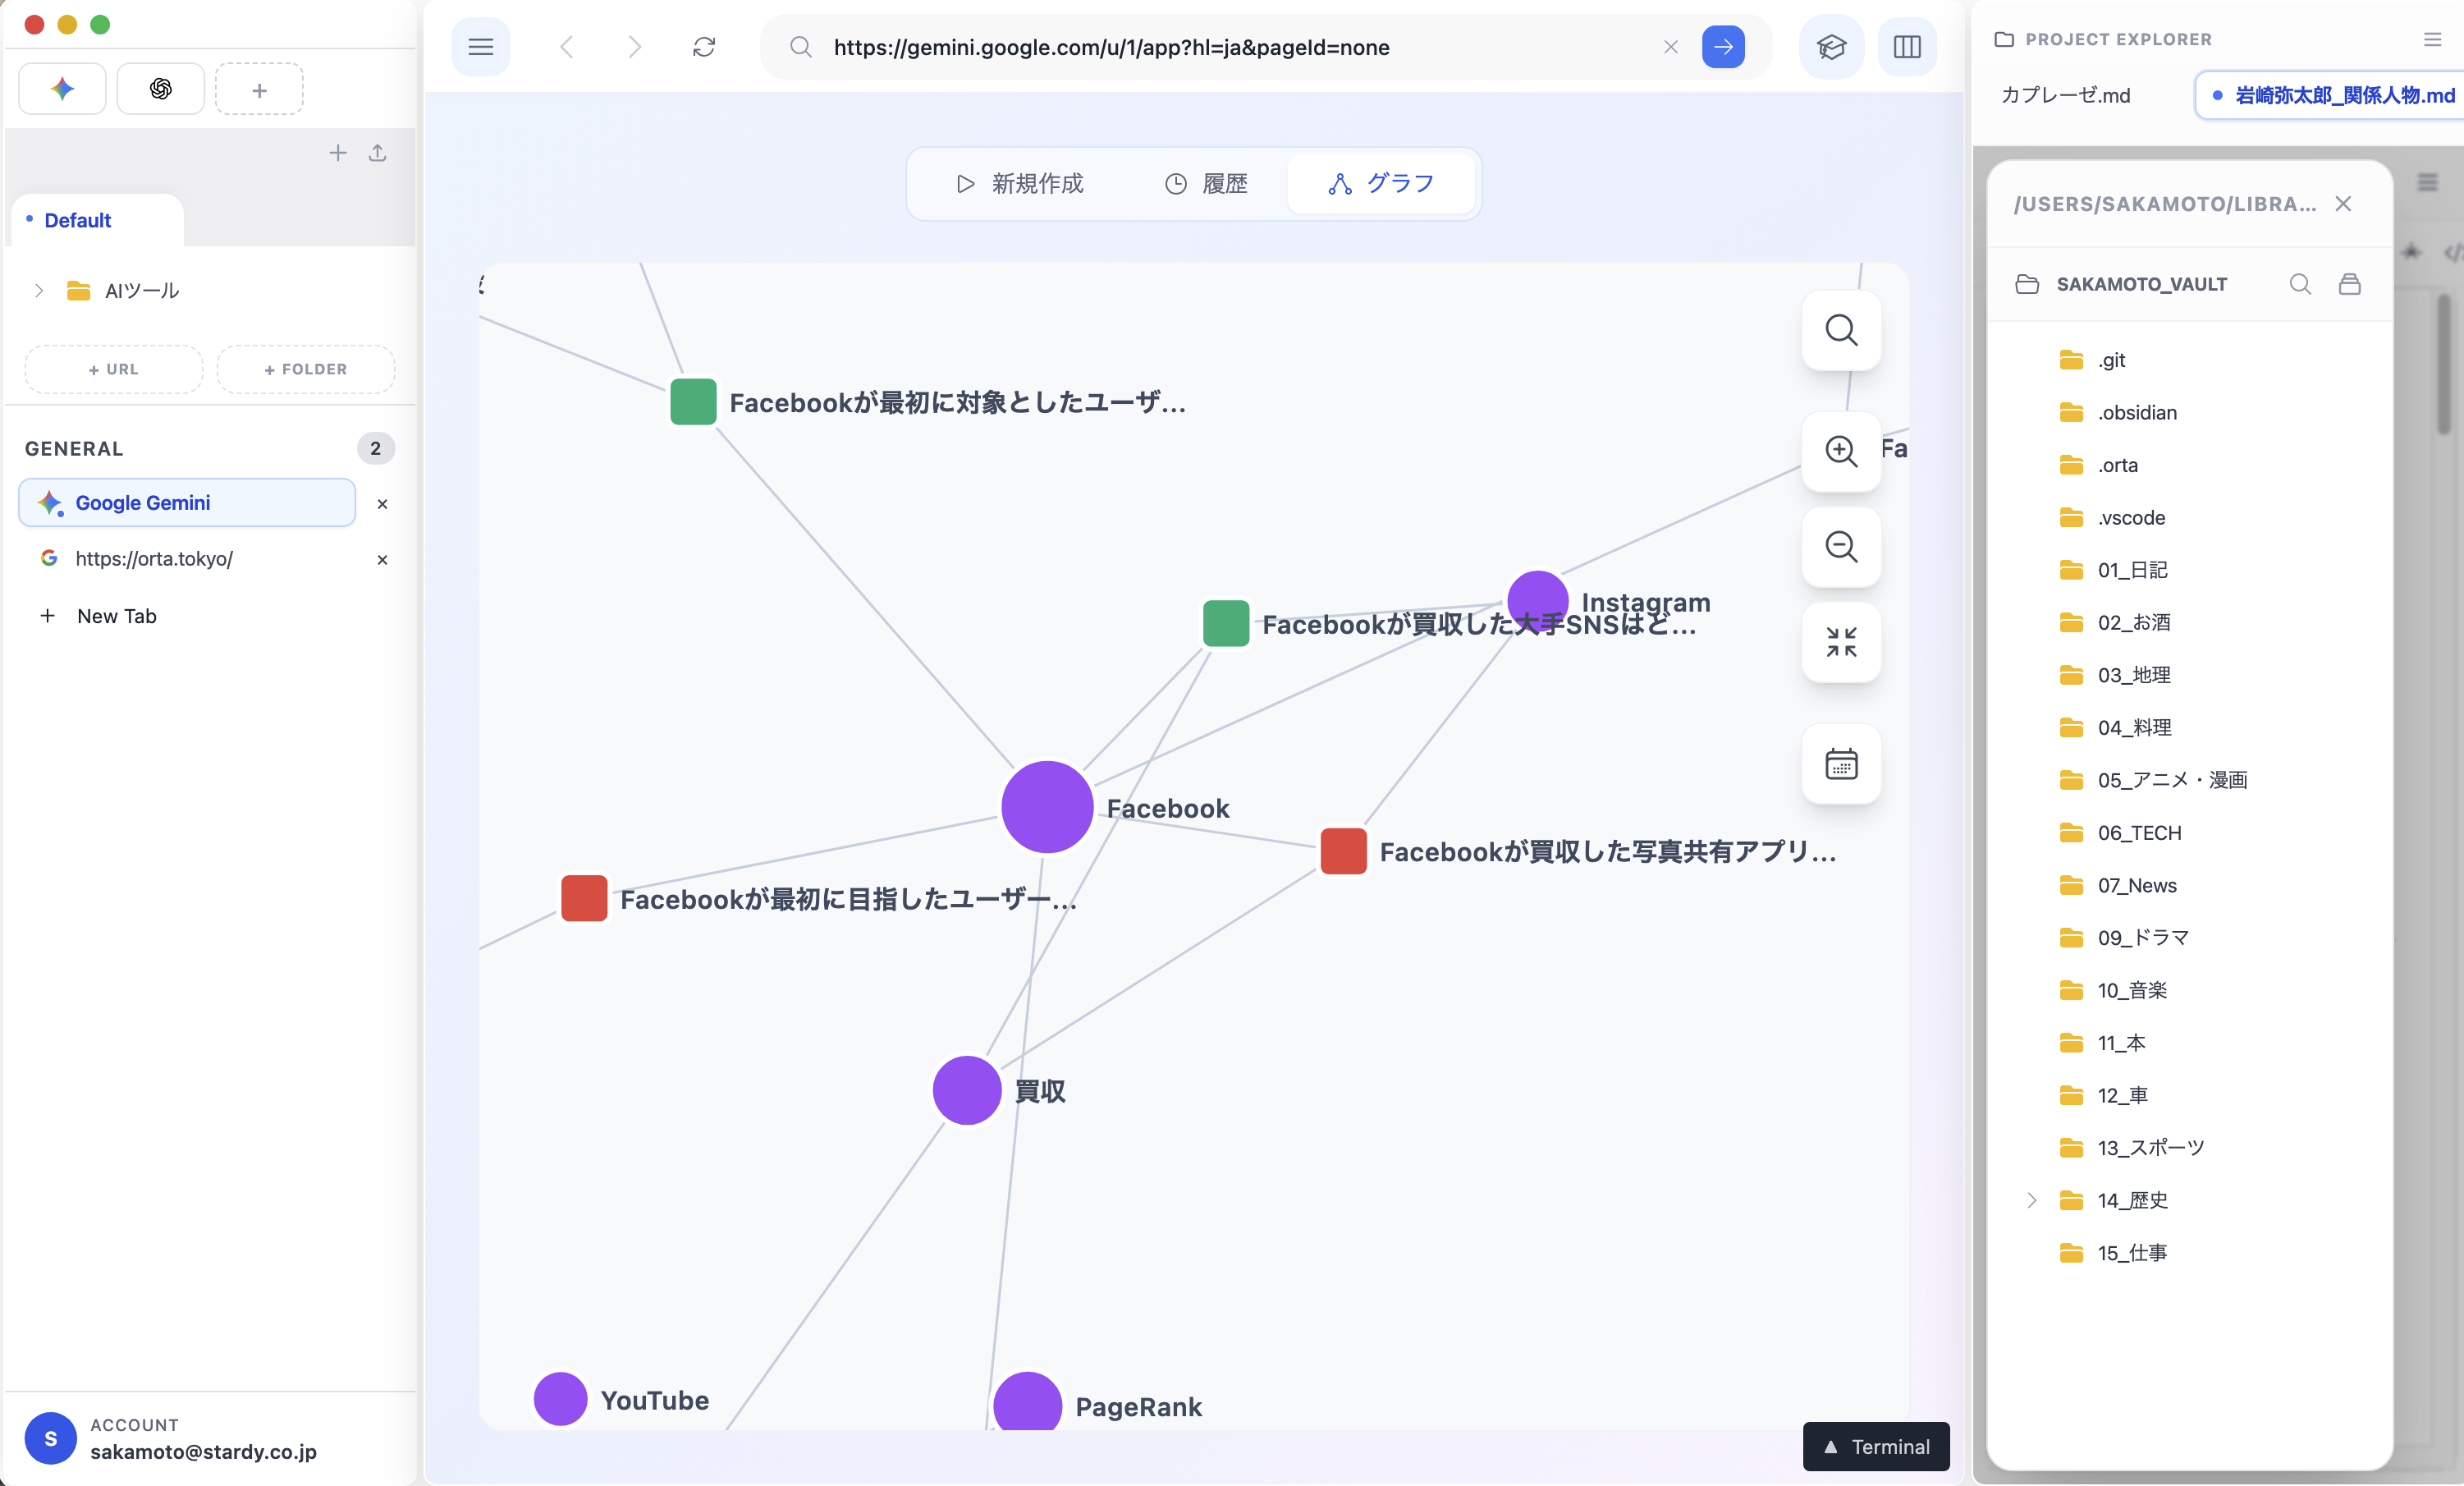Search inside SAKAMOTO_VAULT
Viewport: 2464px width, 1486px height.
(2300, 284)
